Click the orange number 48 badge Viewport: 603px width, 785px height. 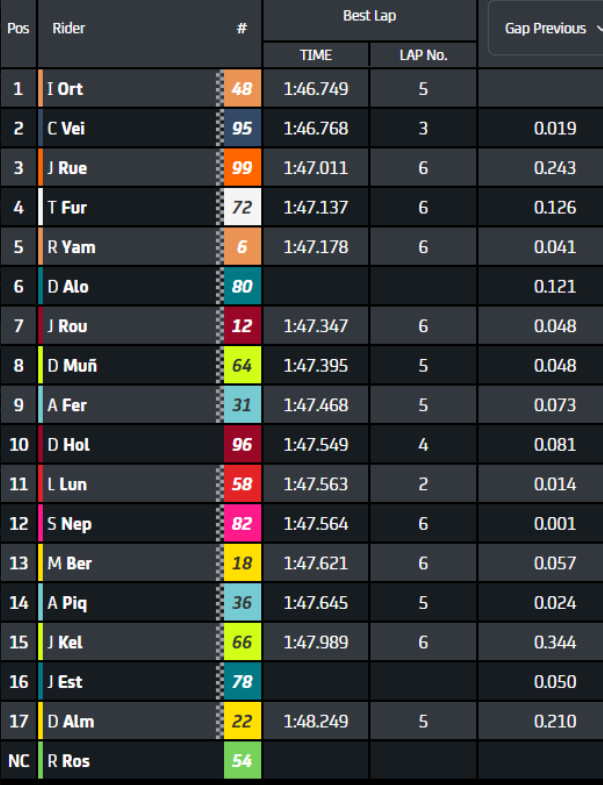click(242, 89)
